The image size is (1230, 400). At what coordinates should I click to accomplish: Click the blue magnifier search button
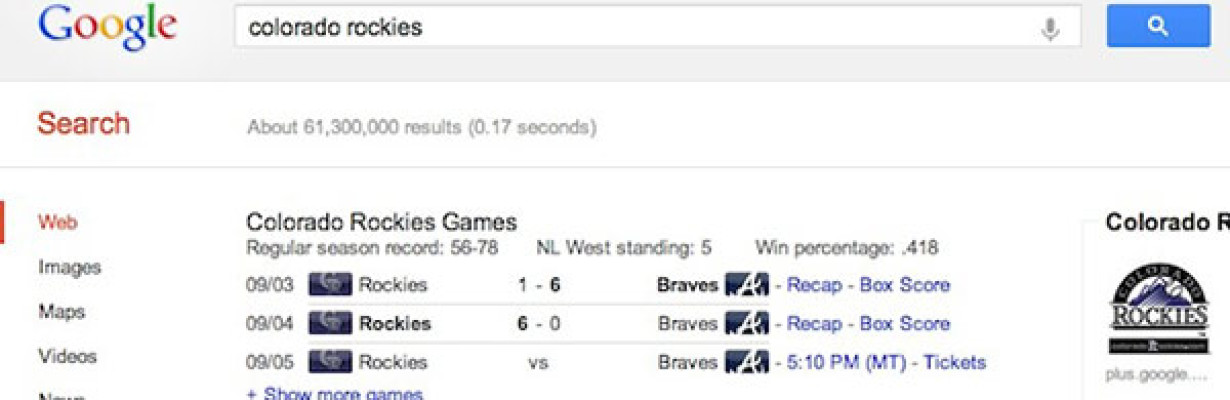(x=1158, y=27)
